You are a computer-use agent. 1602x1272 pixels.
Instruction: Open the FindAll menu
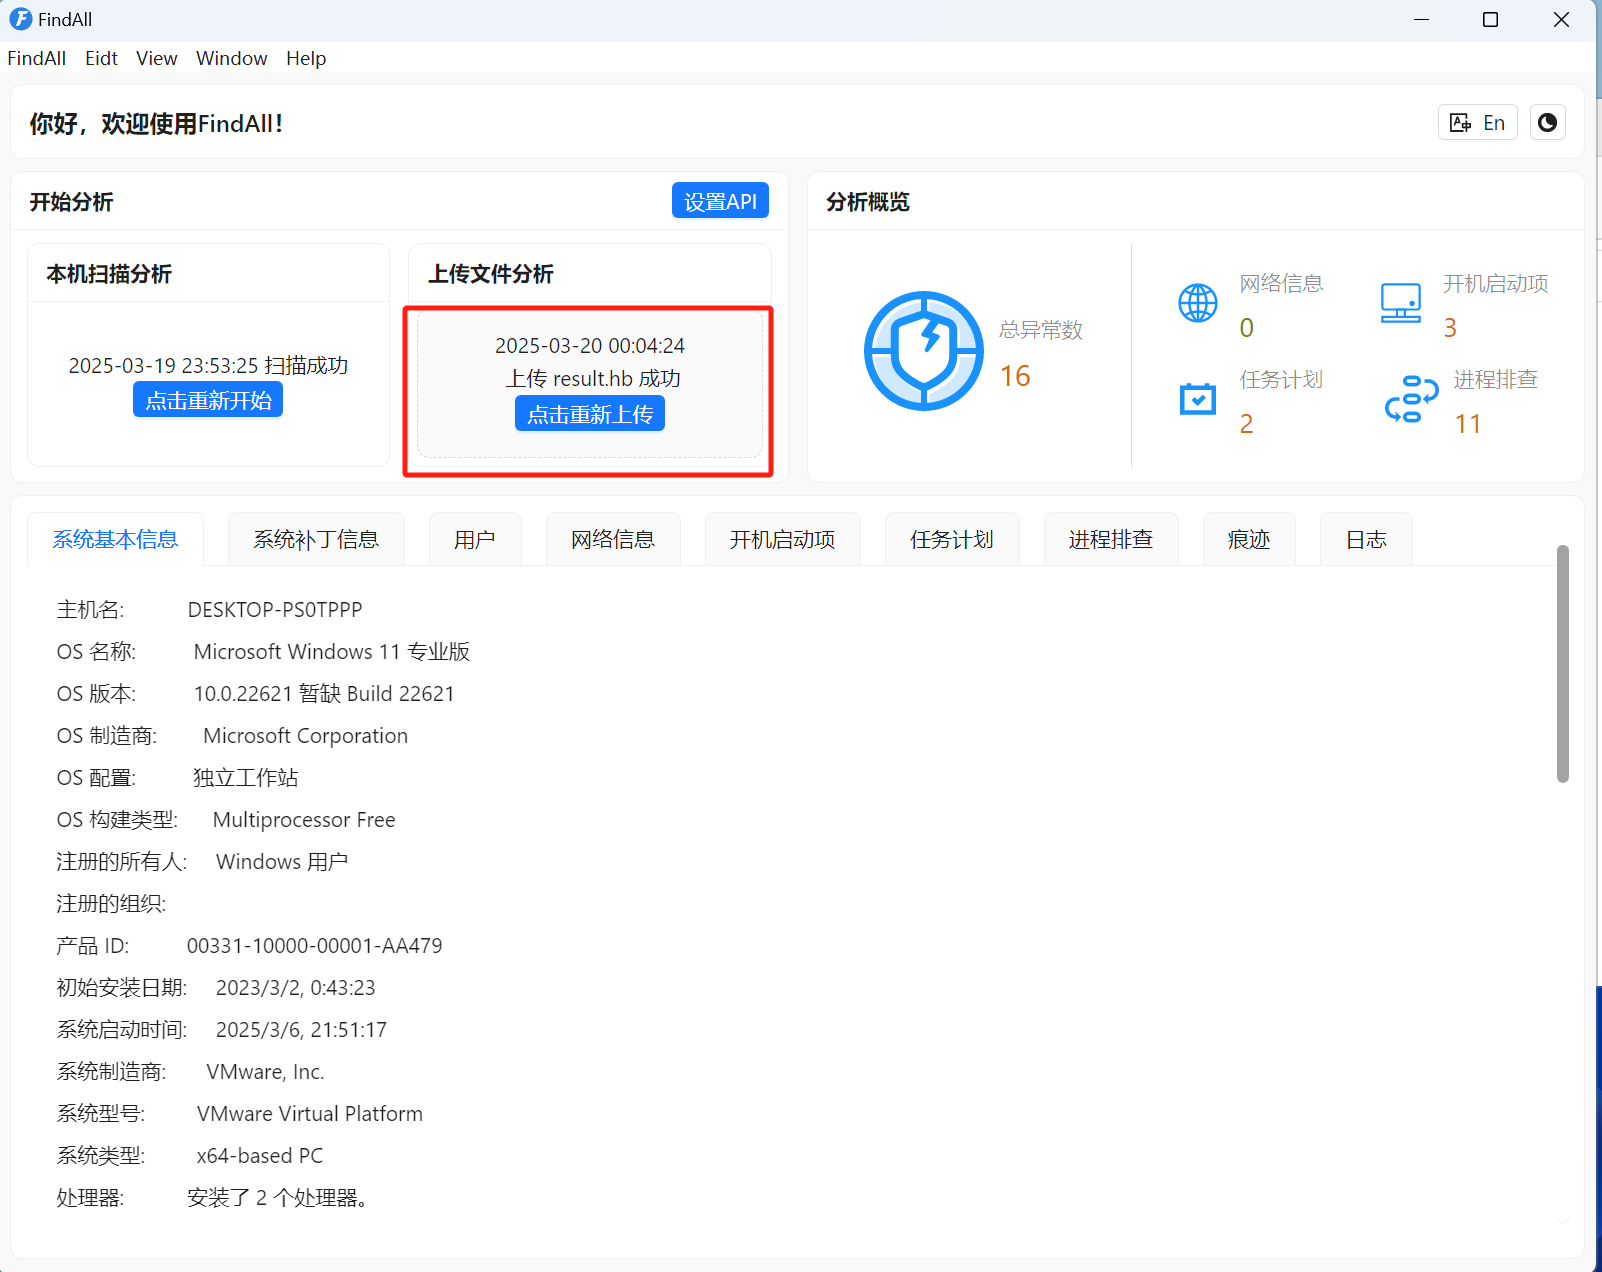click(37, 58)
